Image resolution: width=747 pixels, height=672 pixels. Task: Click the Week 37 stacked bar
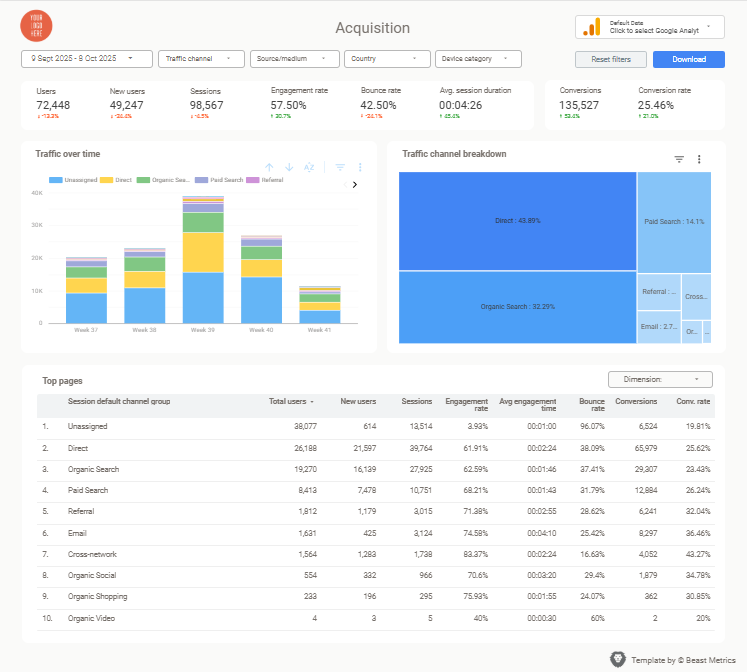point(86,291)
